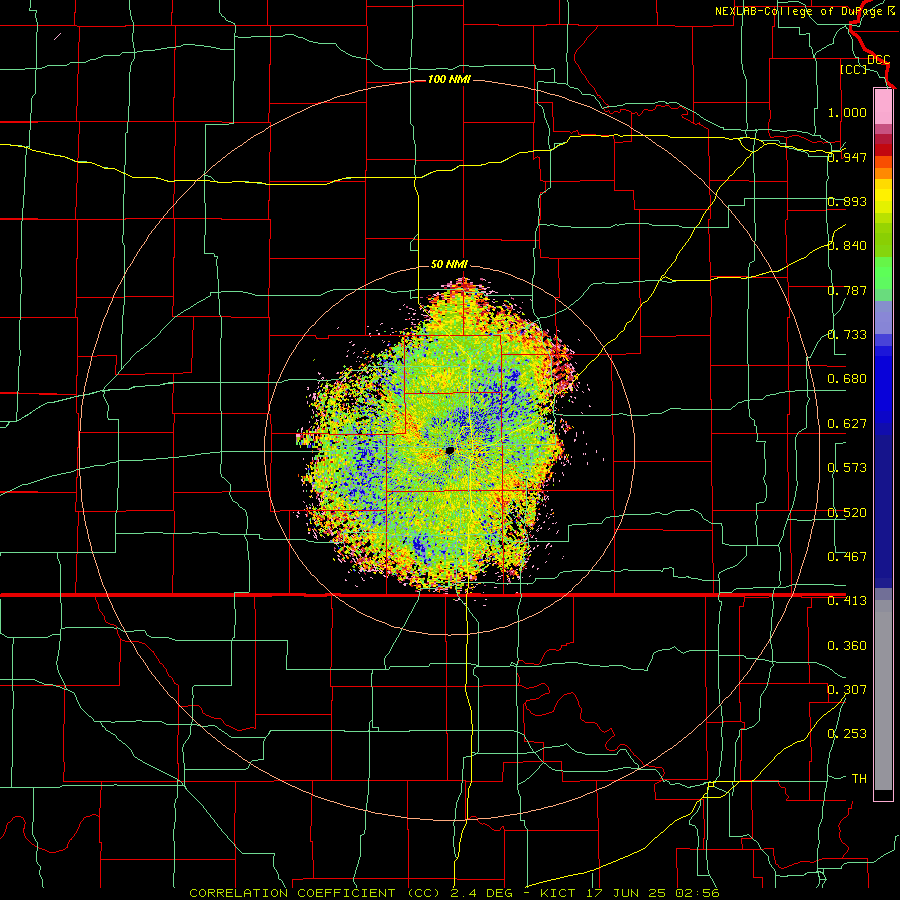The width and height of the screenshot is (900, 900).
Task: Click the 0.573 legend value
Action: pyautogui.click(x=847, y=468)
